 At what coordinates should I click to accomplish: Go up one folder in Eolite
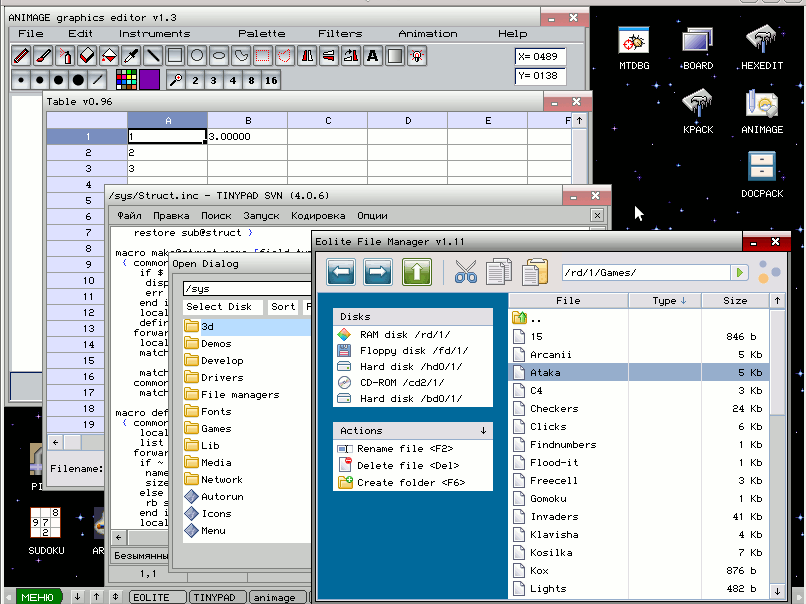416,271
